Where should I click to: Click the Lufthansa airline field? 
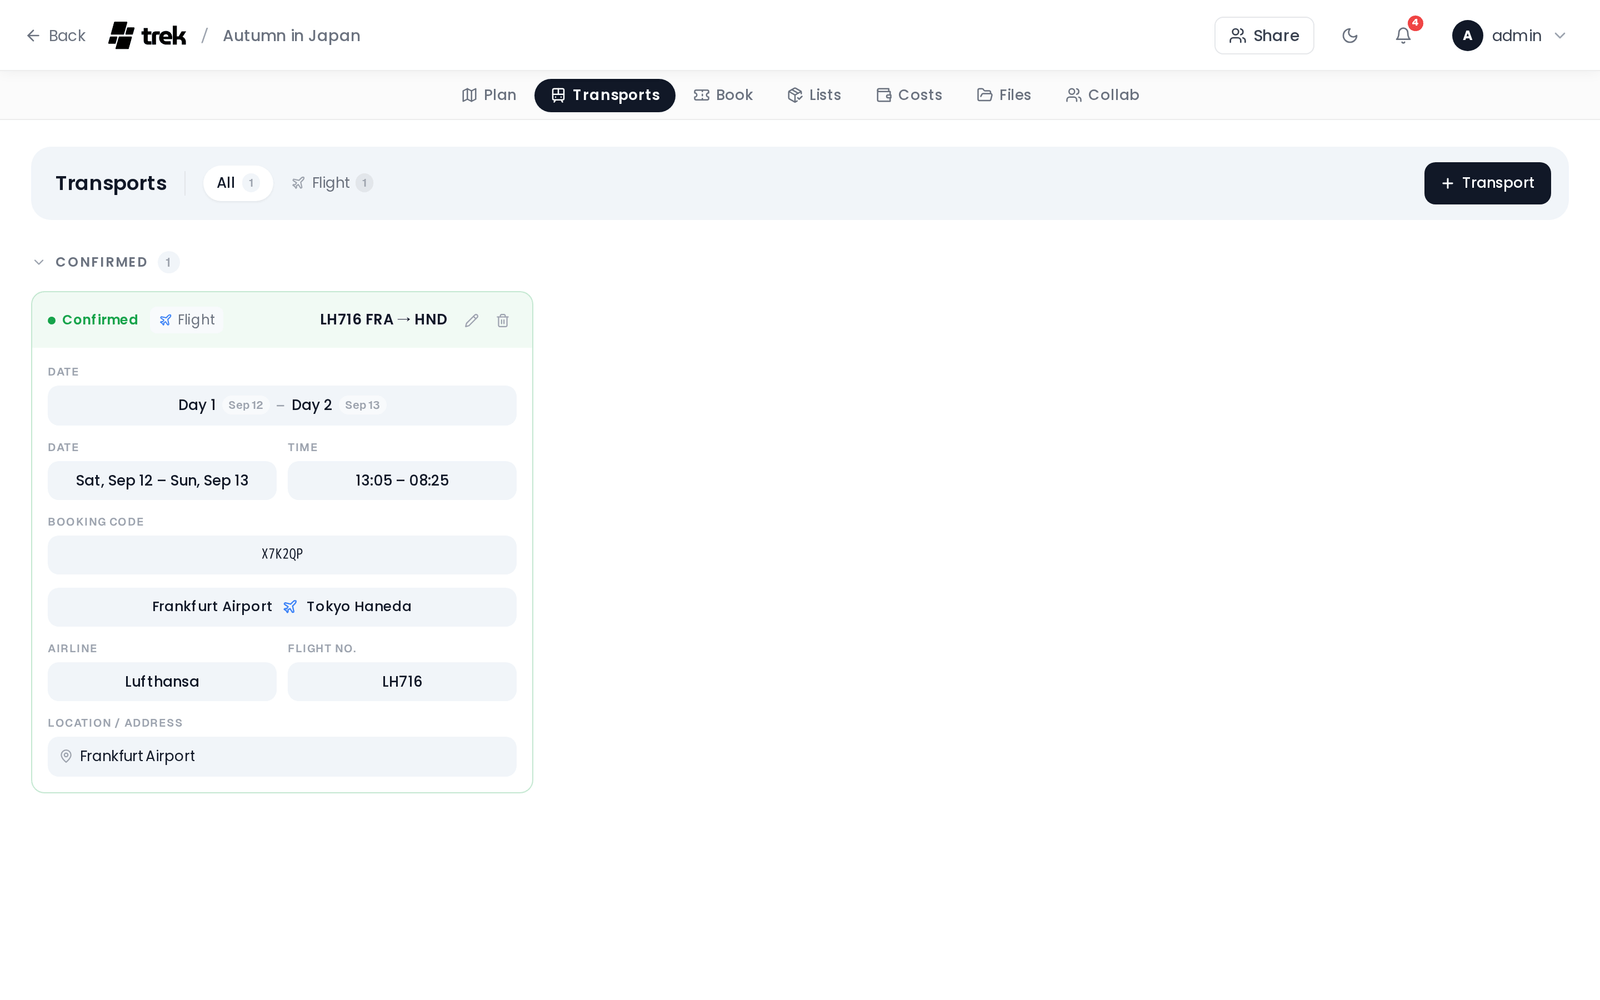pos(162,682)
